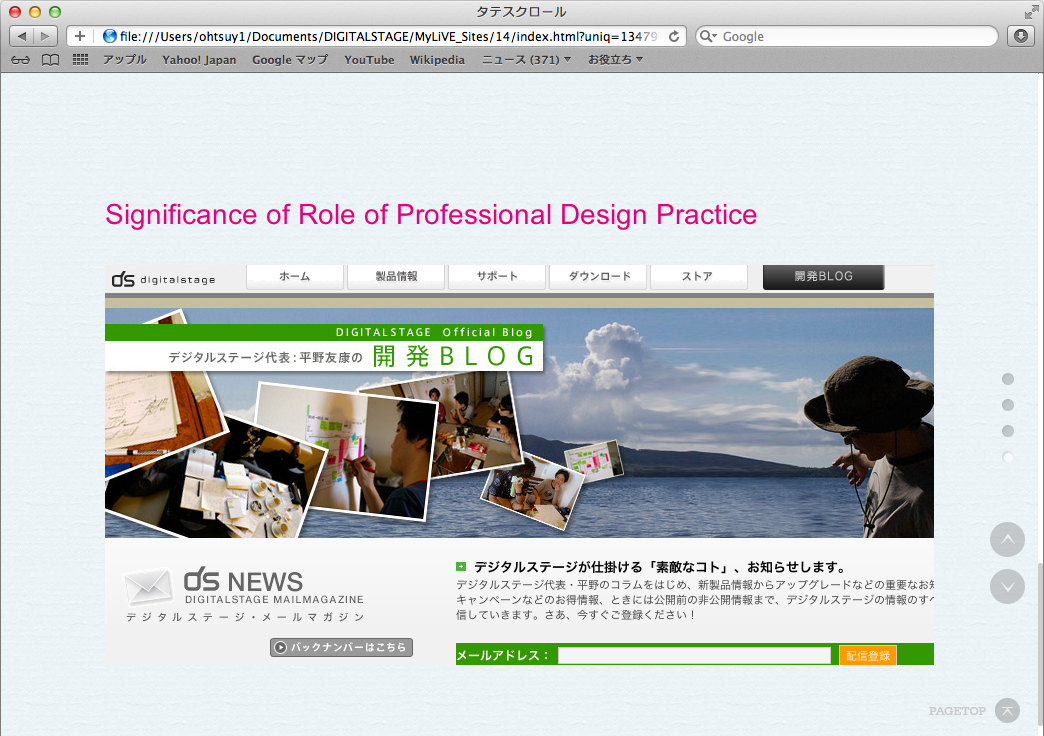
Task: Show bookmarks book icon
Action: click(x=51, y=60)
